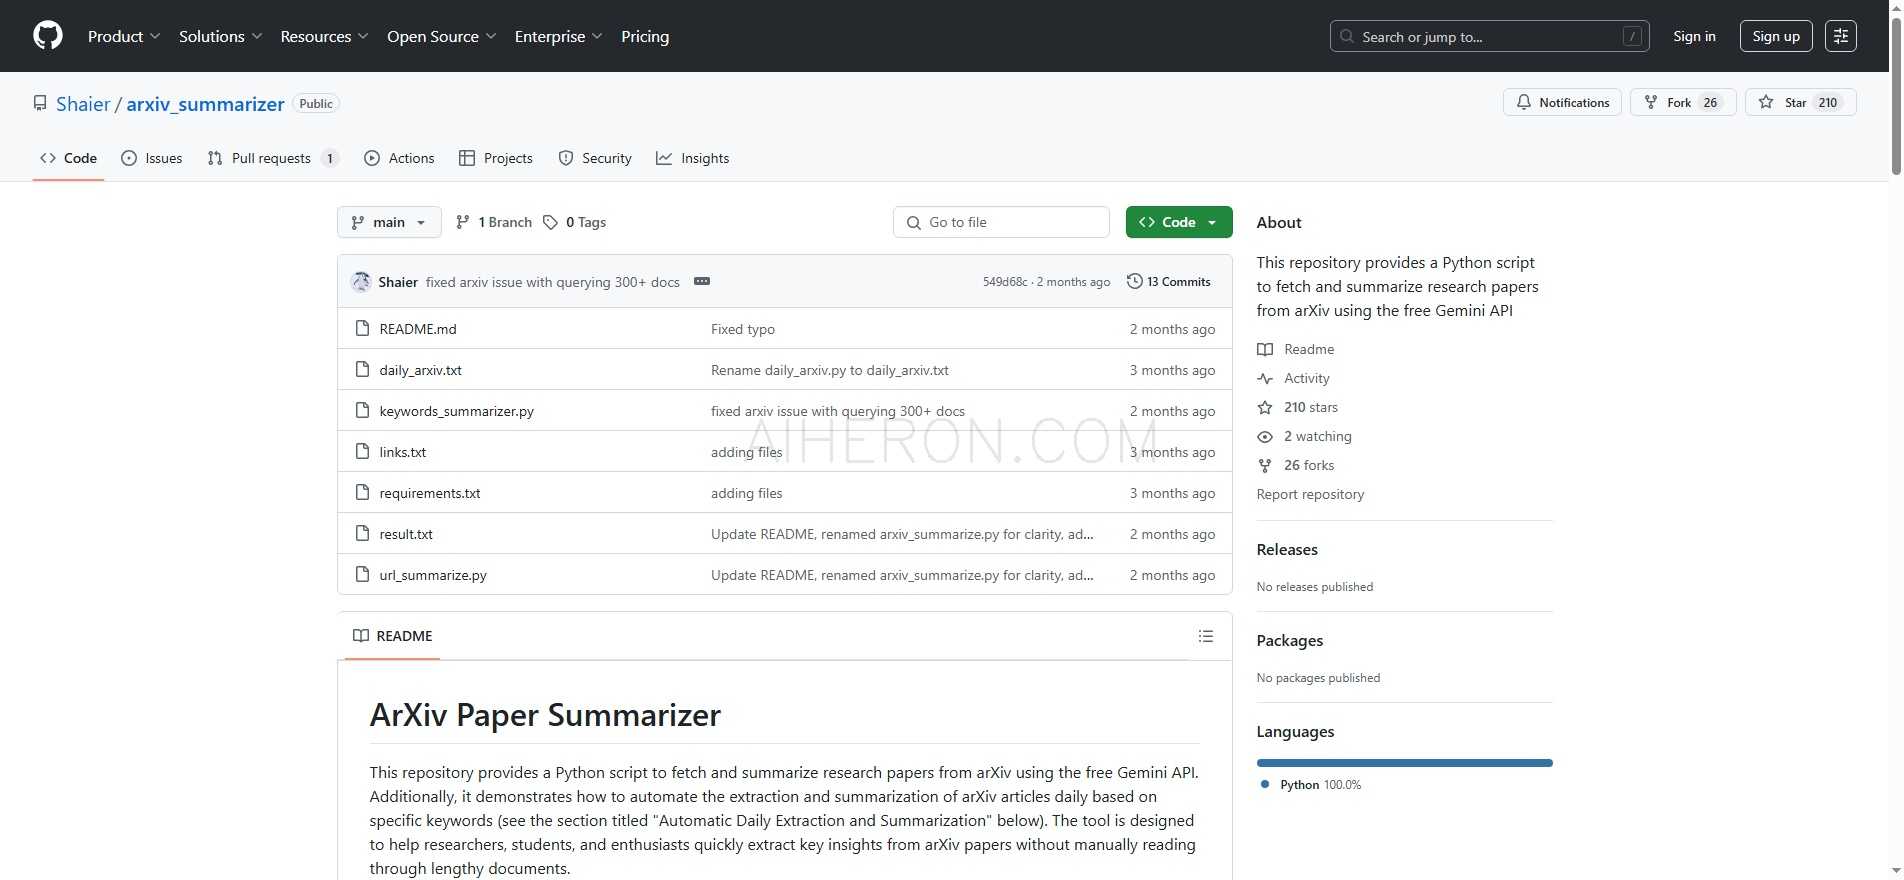Expand the green Code dropdown button
Viewport: 1904px width, 880px height.
point(1178,222)
